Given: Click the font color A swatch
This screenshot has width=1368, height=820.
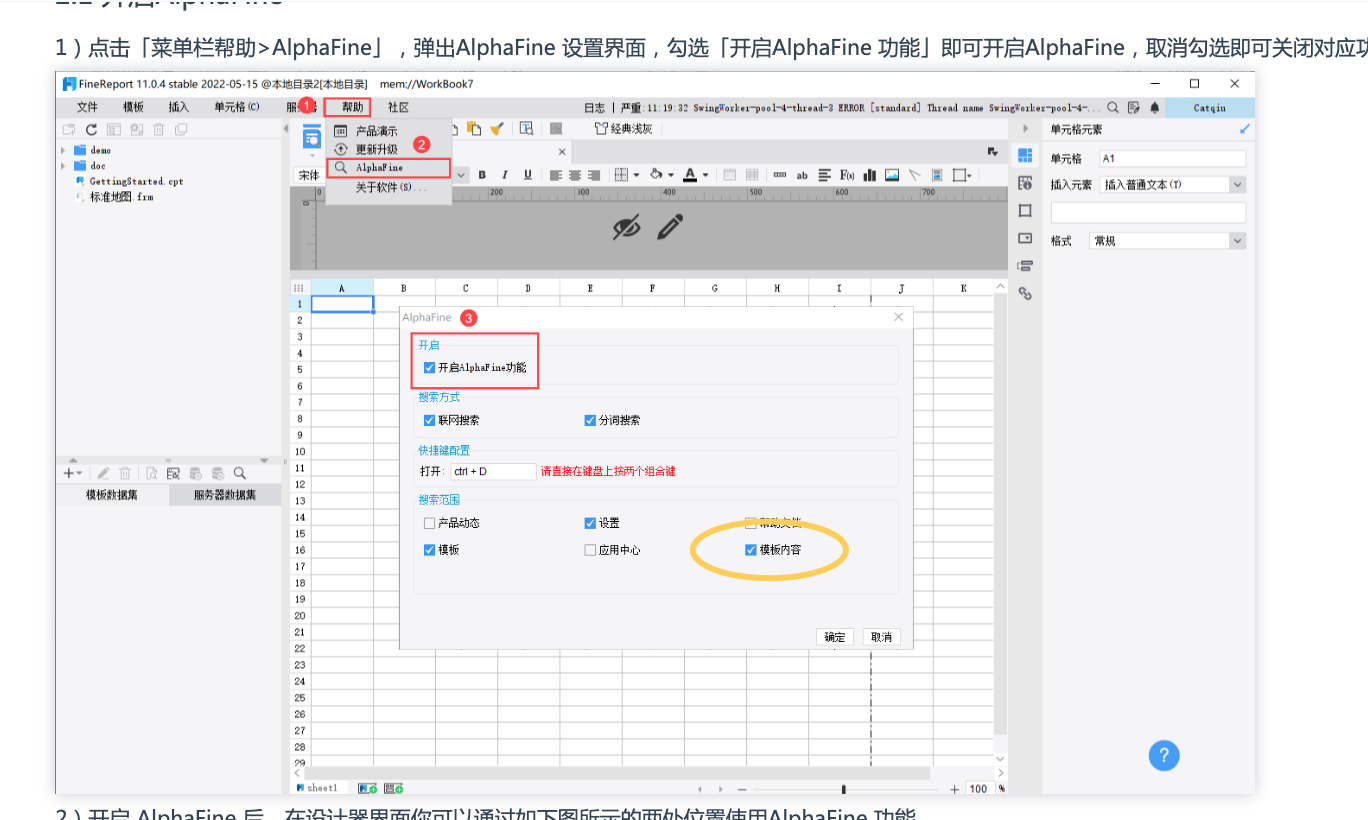Looking at the screenshot, I should click(690, 175).
